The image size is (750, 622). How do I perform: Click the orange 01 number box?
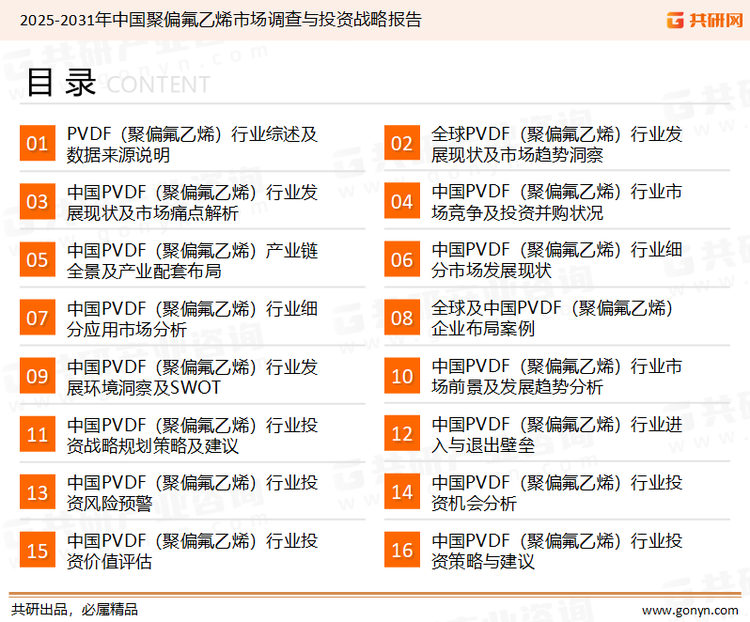pyautogui.click(x=37, y=143)
